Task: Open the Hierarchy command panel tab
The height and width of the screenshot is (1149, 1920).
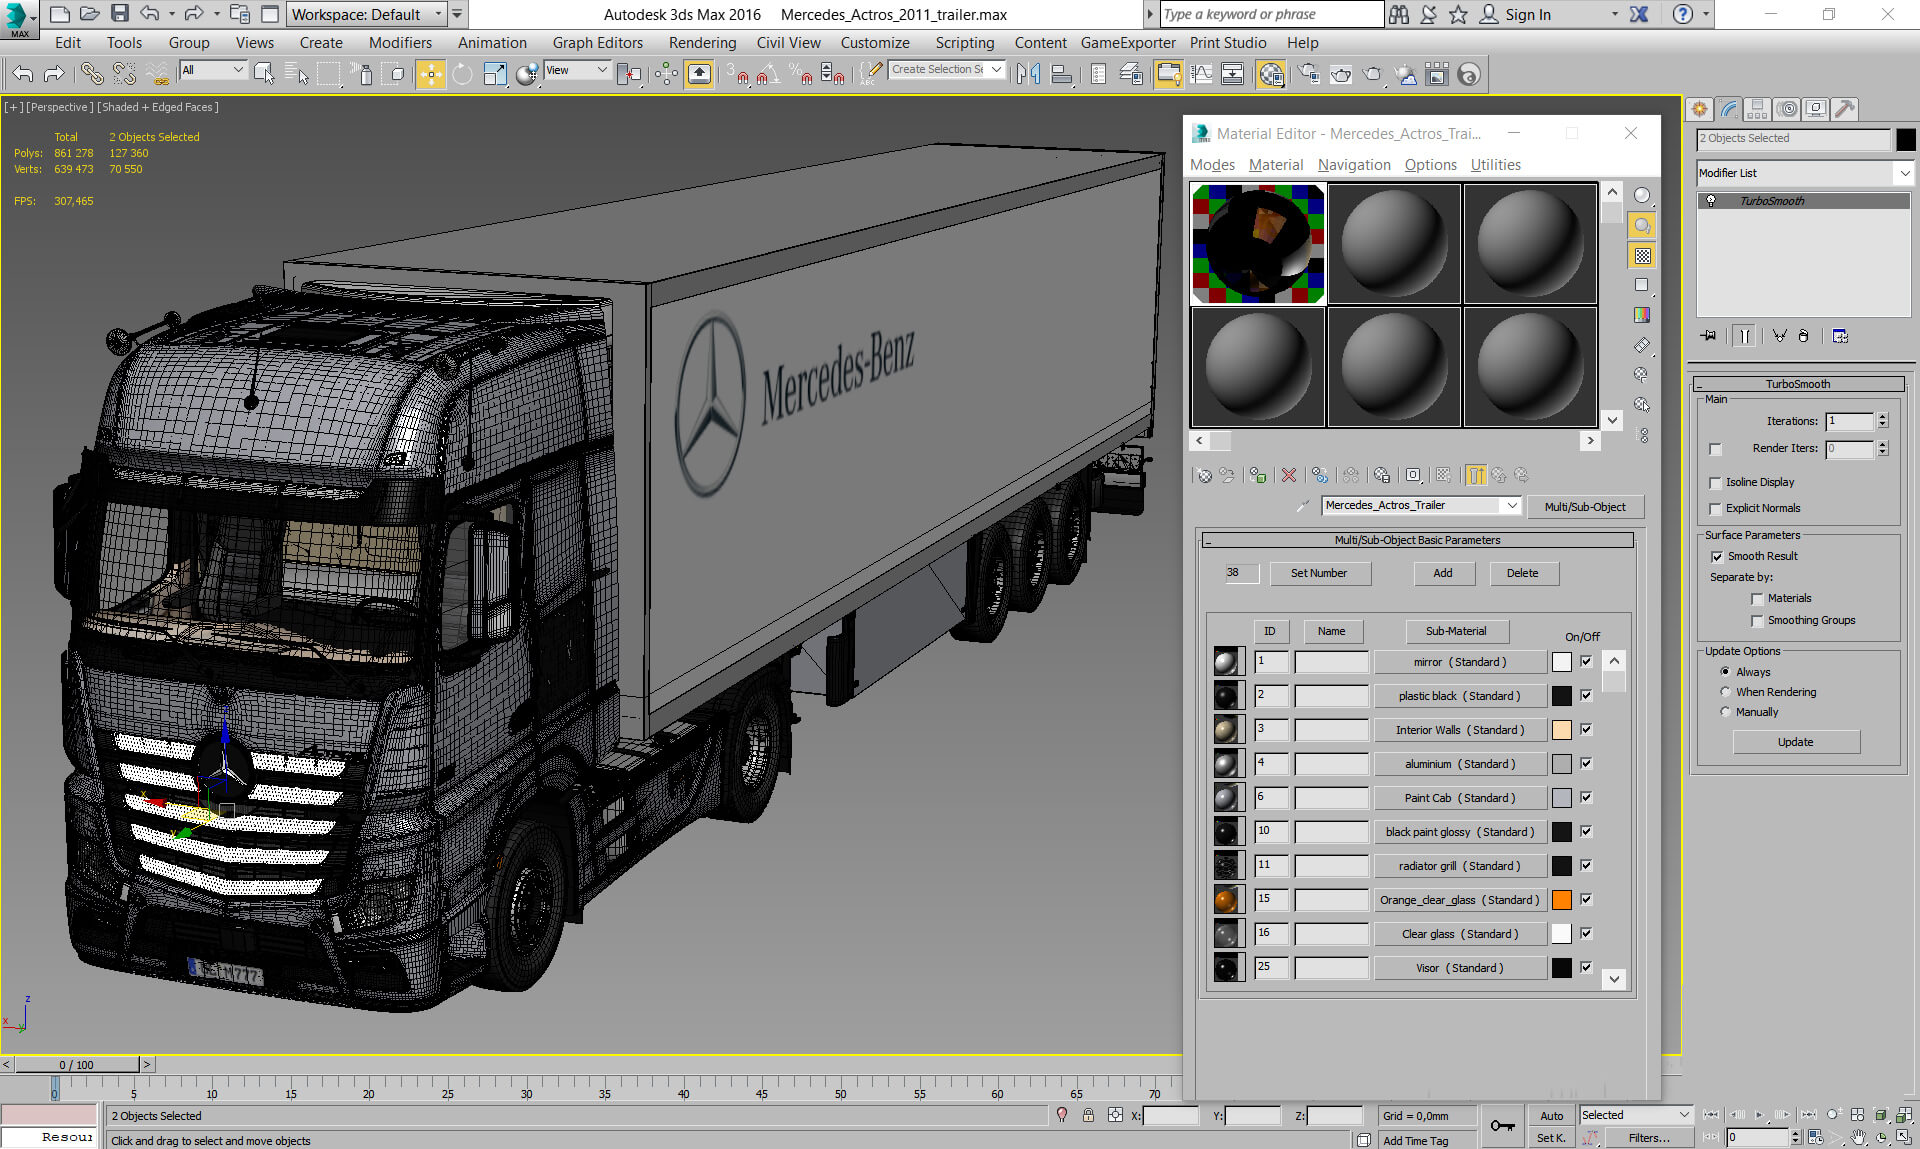Action: coord(1757,109)
